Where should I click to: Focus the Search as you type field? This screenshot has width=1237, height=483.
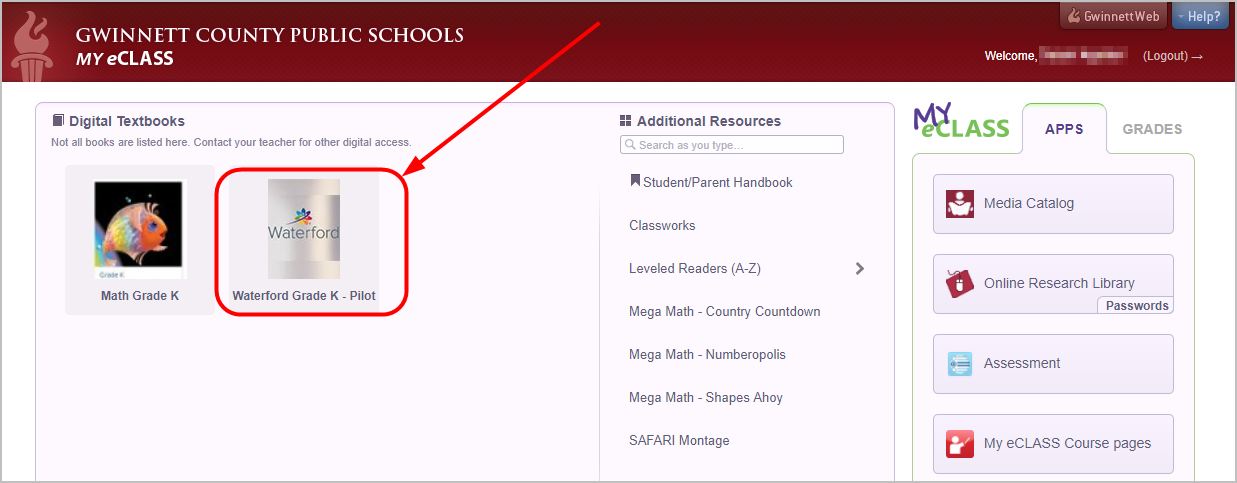732,145
